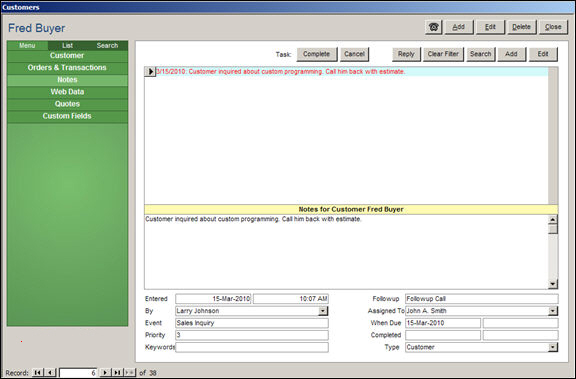The height and width of the screenshot is (379, 576).
Task: Click the top Edit customer button
Action: click(490, 27)
